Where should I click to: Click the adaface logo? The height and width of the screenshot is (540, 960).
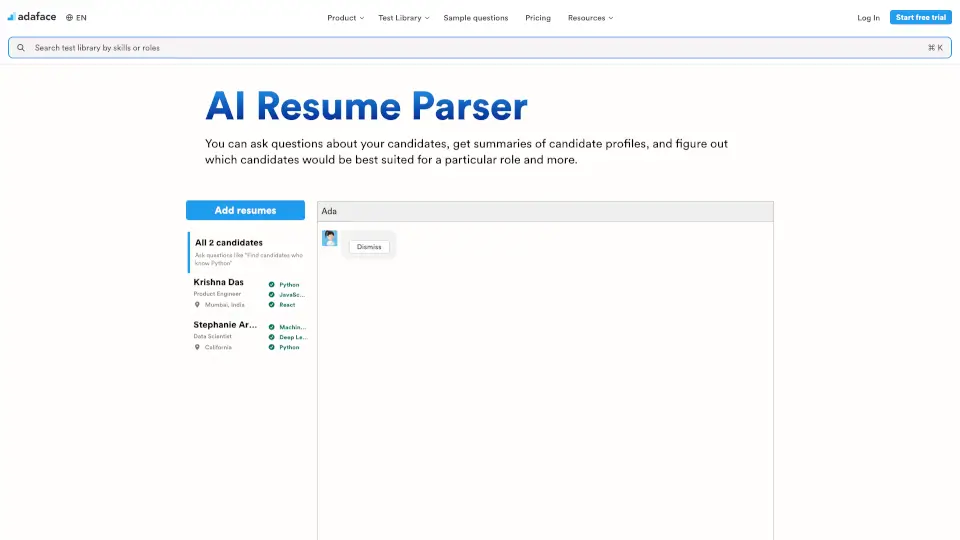tap(32, 17)
